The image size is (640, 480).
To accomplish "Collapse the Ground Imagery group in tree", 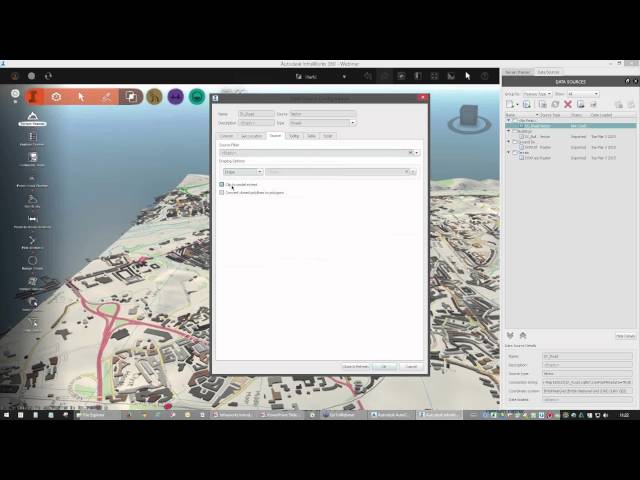I will [x=509, y=142].
